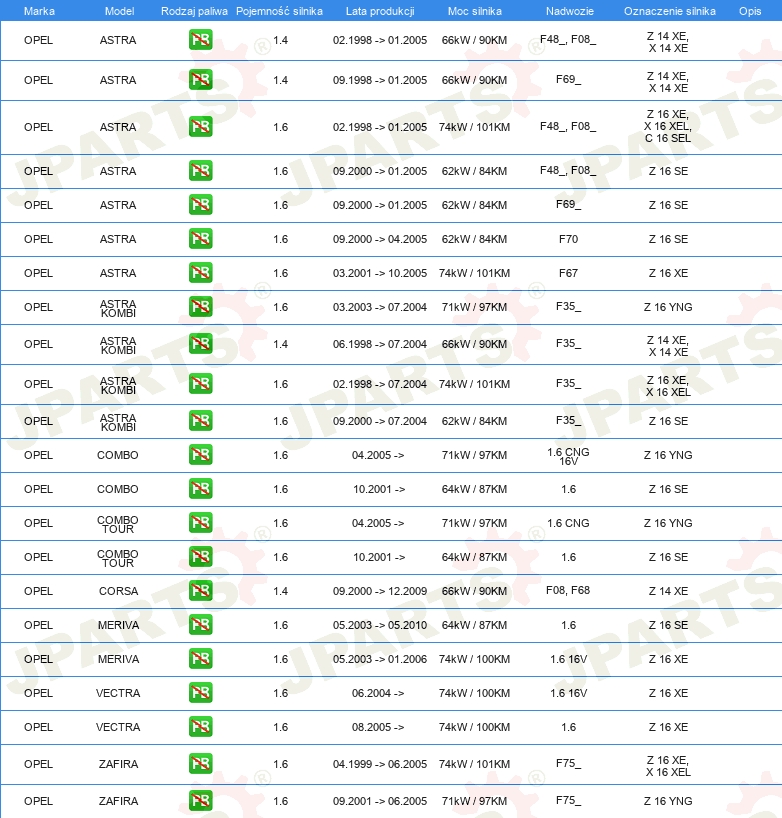This screenshot has height=818, width=782.
Task: Click the Z 16 YNG engine code for Combo Tour
Action: [x=668, y=523]
